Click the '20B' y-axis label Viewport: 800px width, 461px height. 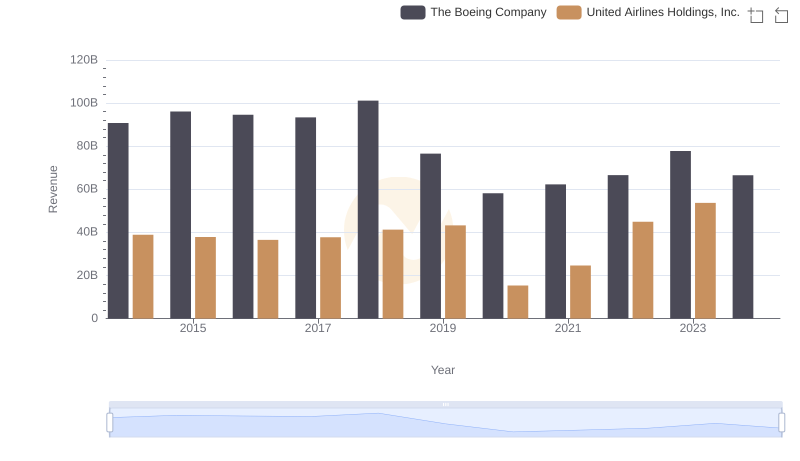point(87,275)
